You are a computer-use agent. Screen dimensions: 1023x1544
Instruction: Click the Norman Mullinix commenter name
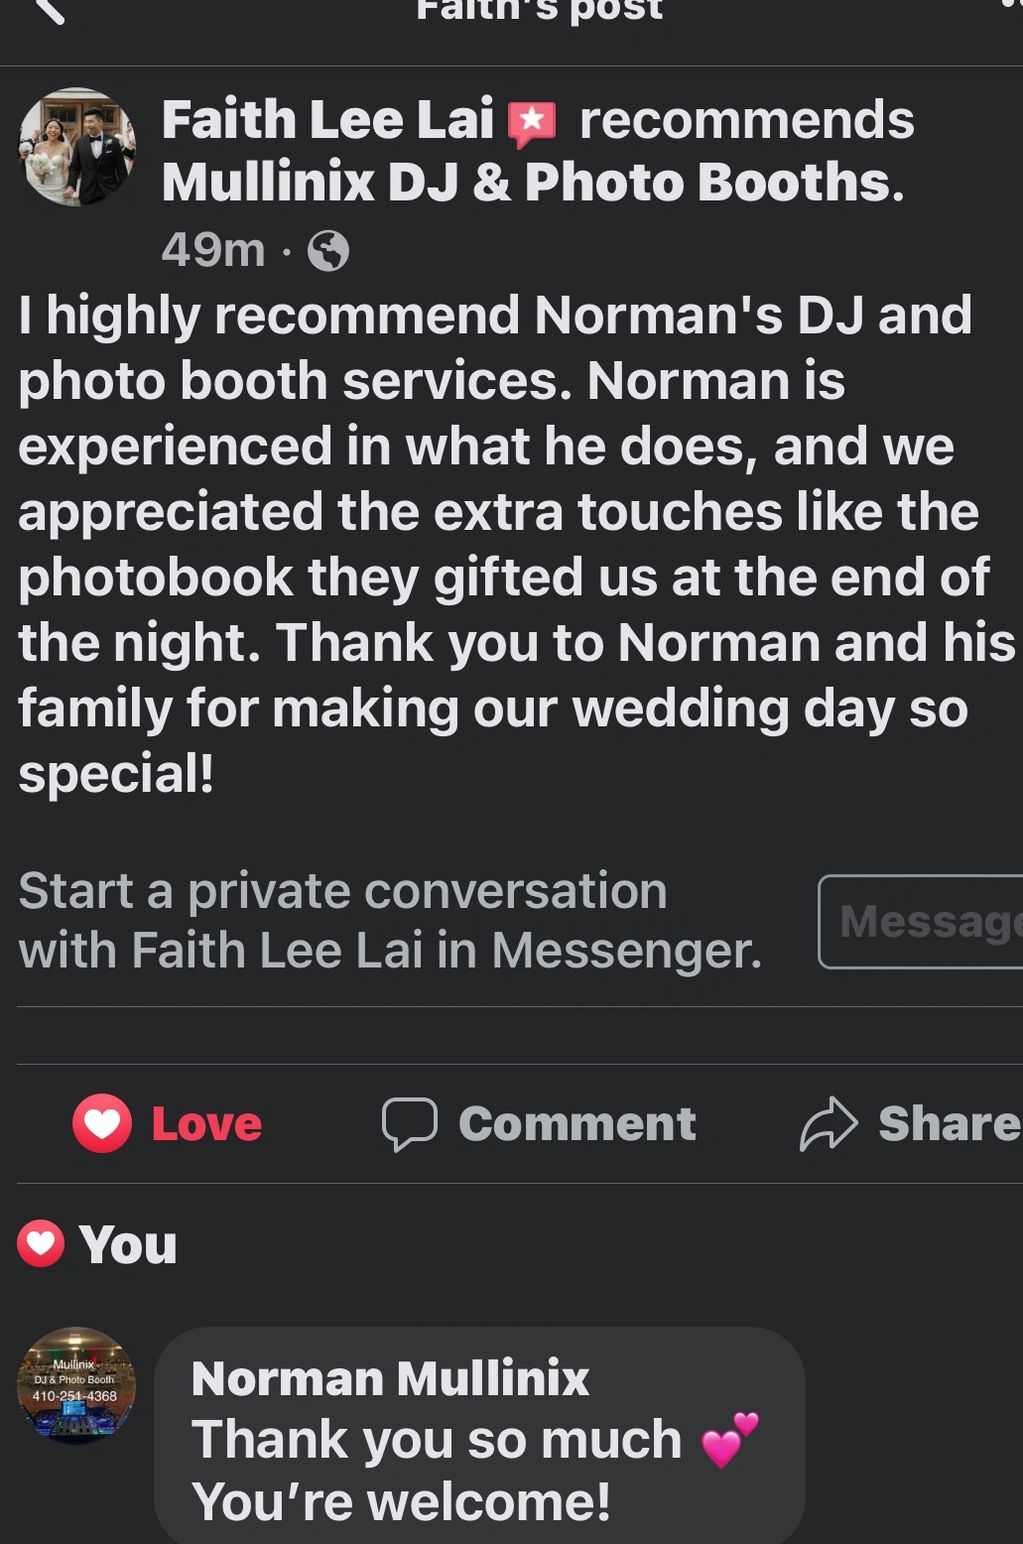[390, 1379]
